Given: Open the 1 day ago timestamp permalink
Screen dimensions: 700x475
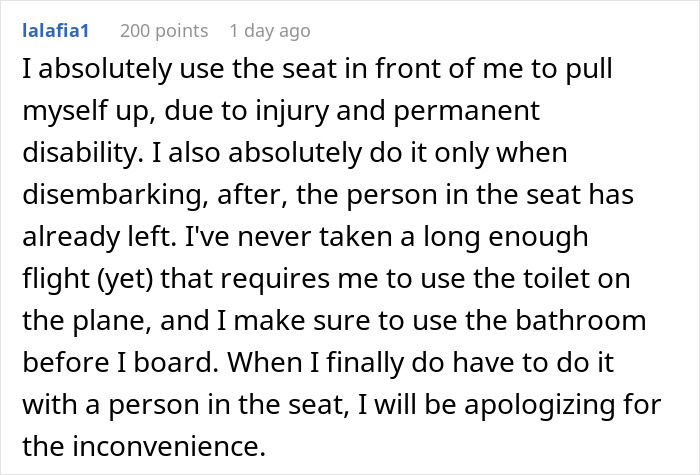Looking at the screenshot, I should 270,31.
